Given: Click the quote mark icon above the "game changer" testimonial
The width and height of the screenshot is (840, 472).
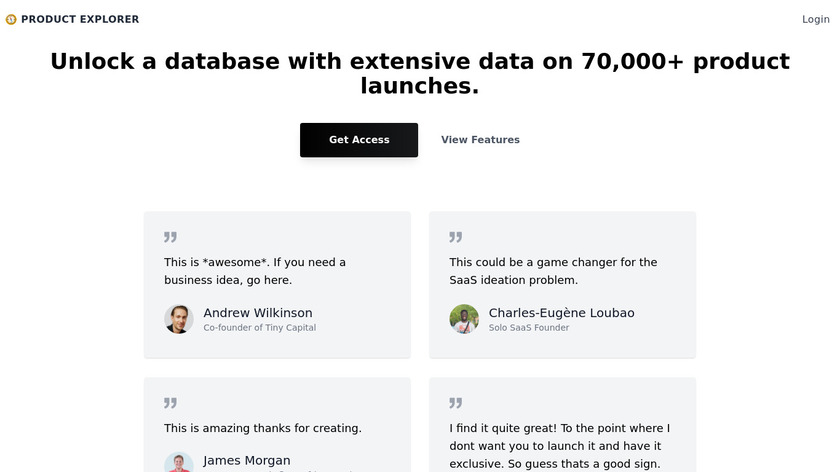Looking at the screenshot, I should (x=455, y=237).
